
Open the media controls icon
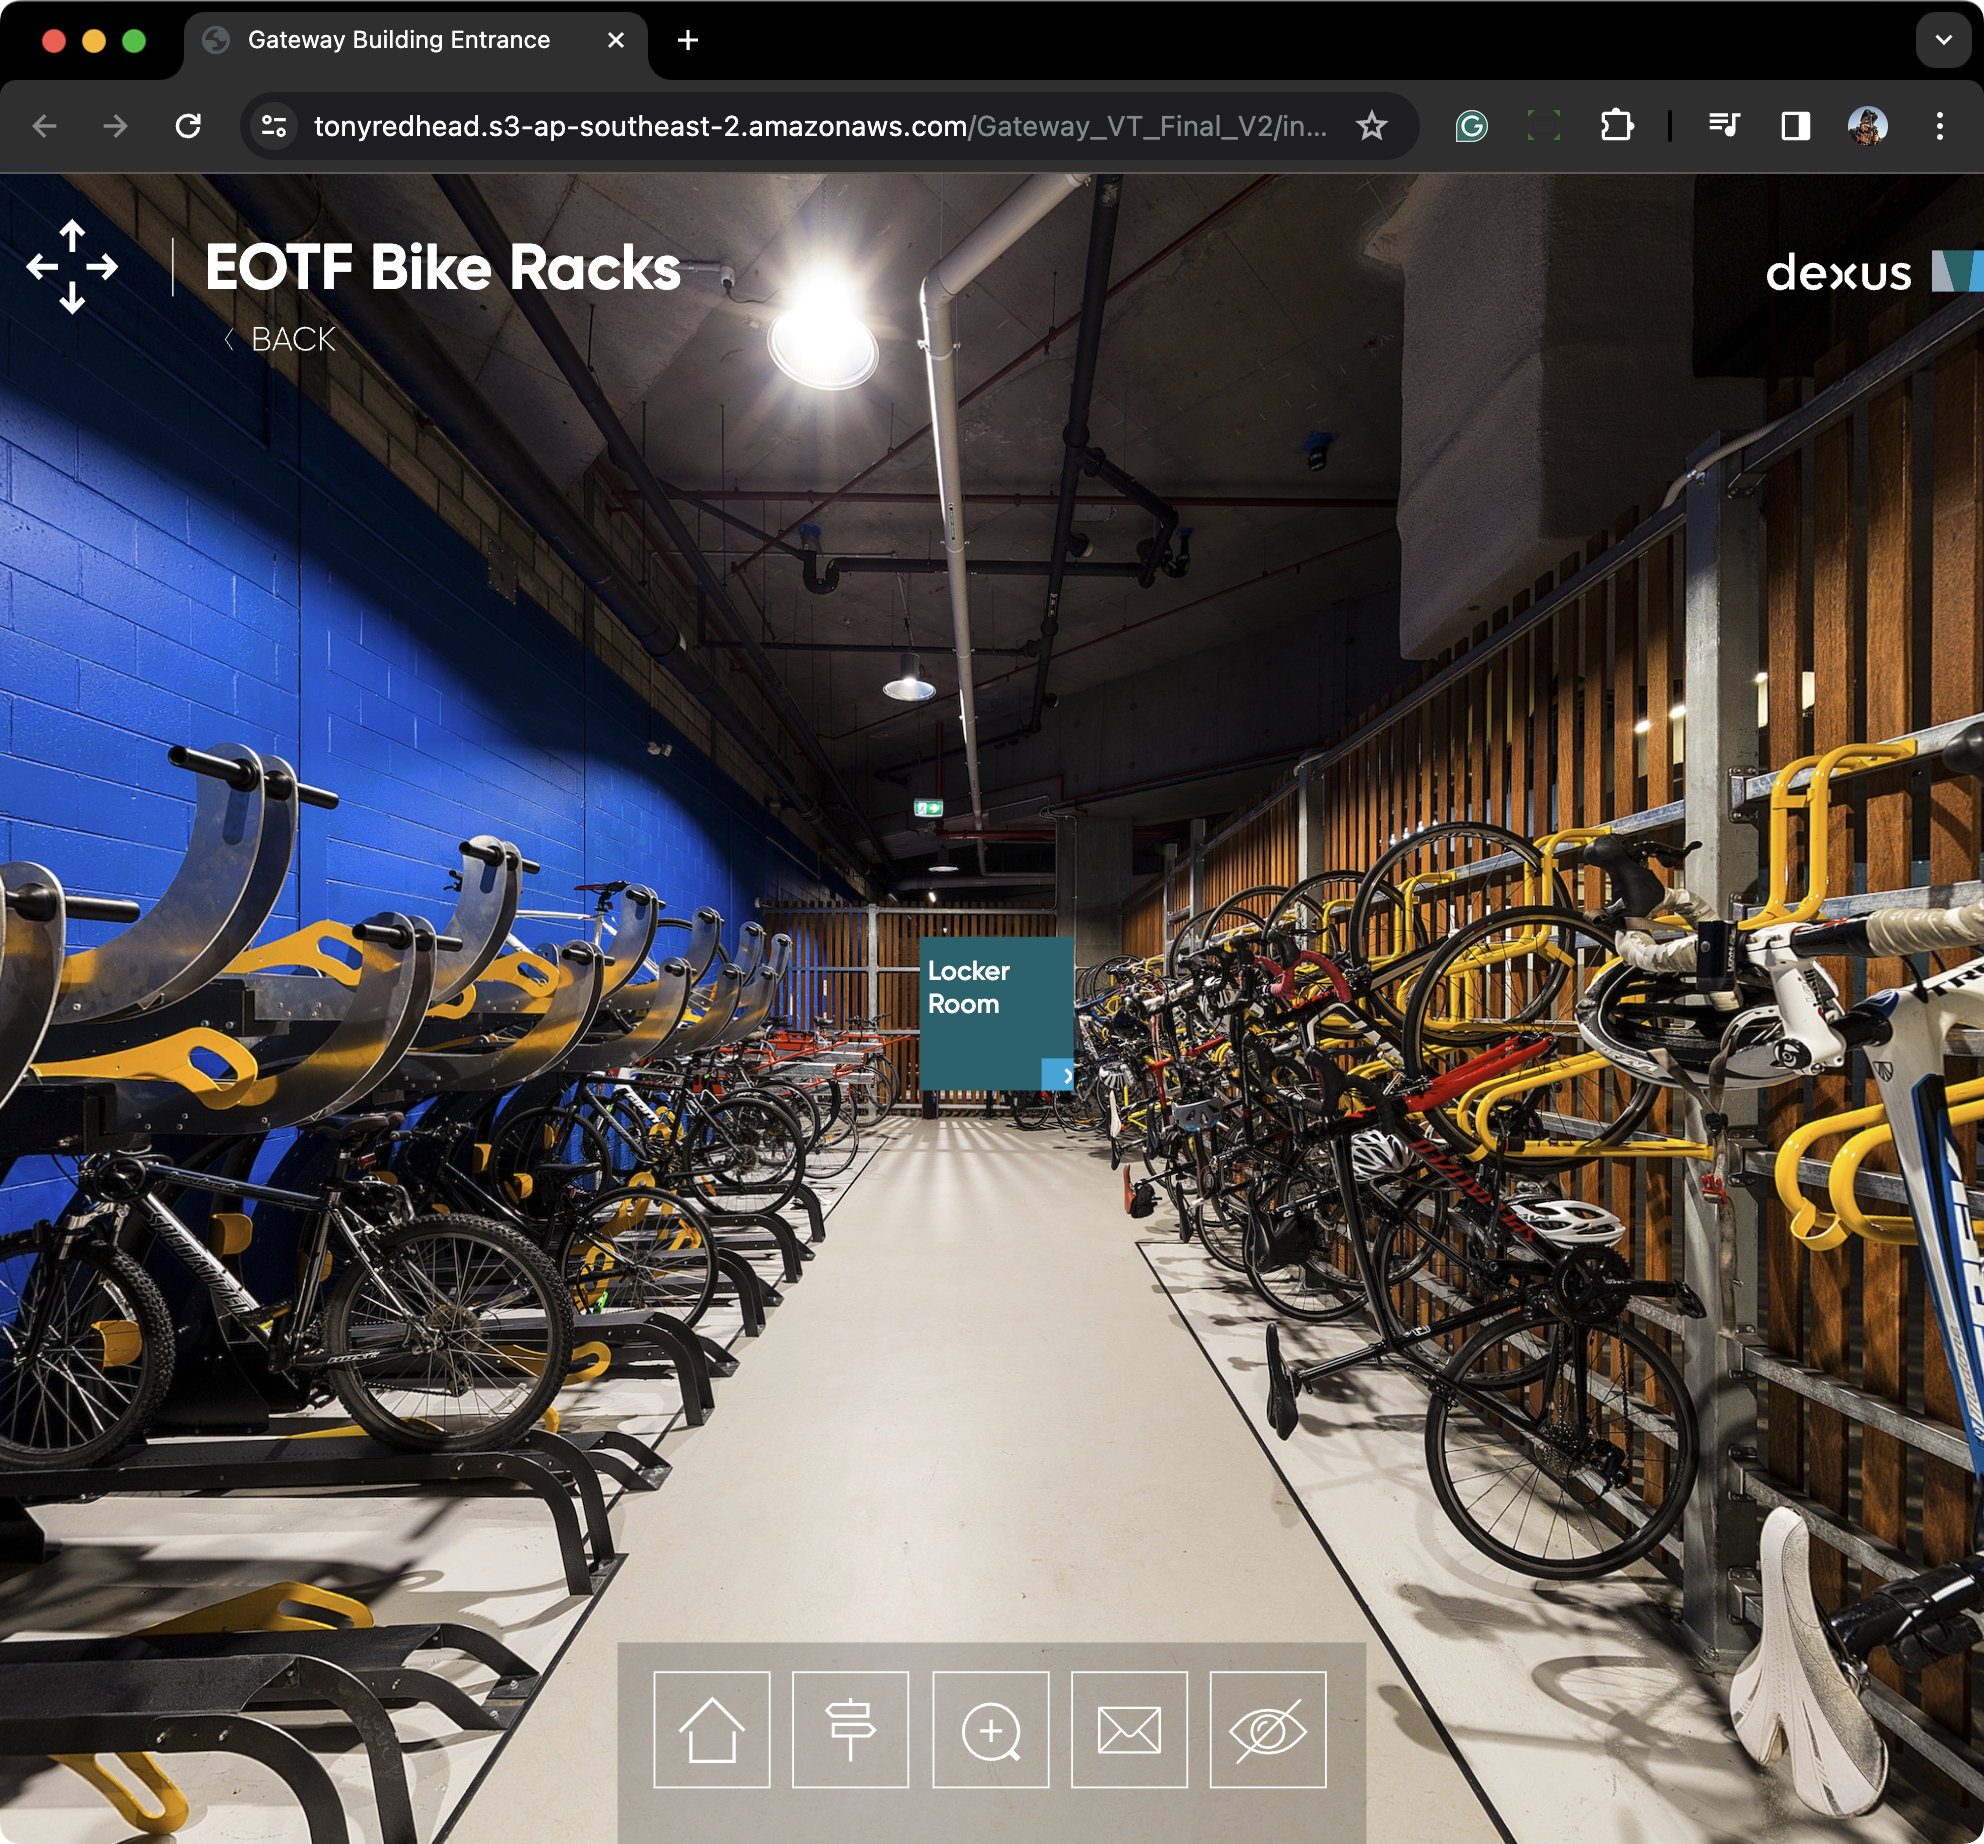(1724, 126)
